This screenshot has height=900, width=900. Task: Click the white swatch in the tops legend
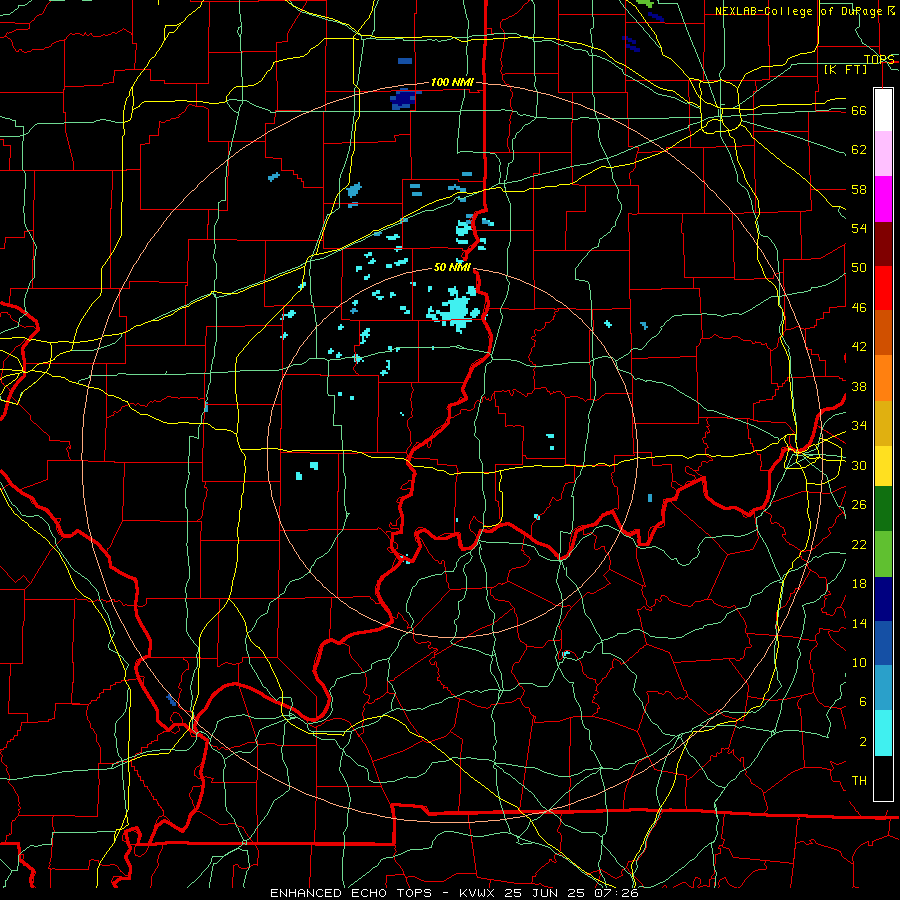click(x=883, y=110)
